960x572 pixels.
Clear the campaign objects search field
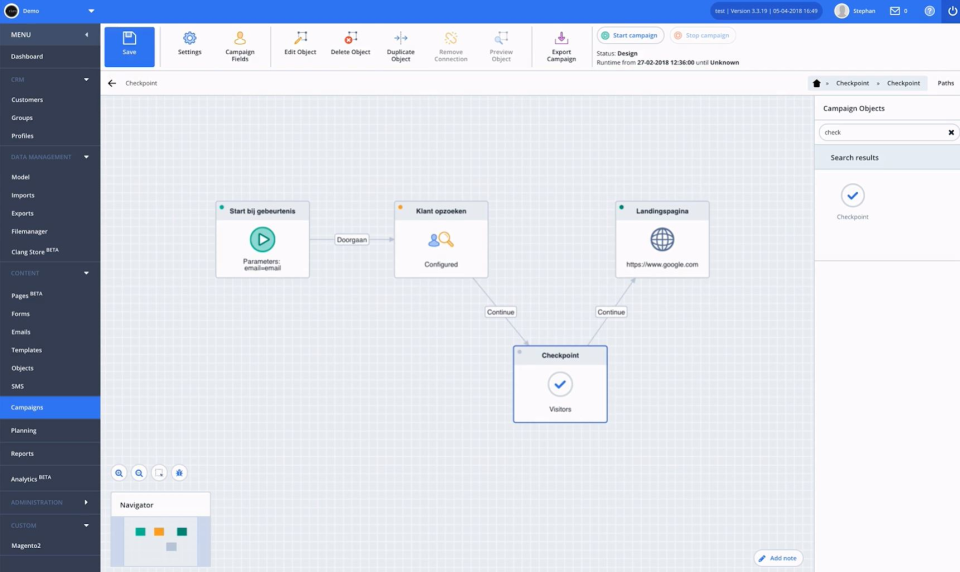951,132
